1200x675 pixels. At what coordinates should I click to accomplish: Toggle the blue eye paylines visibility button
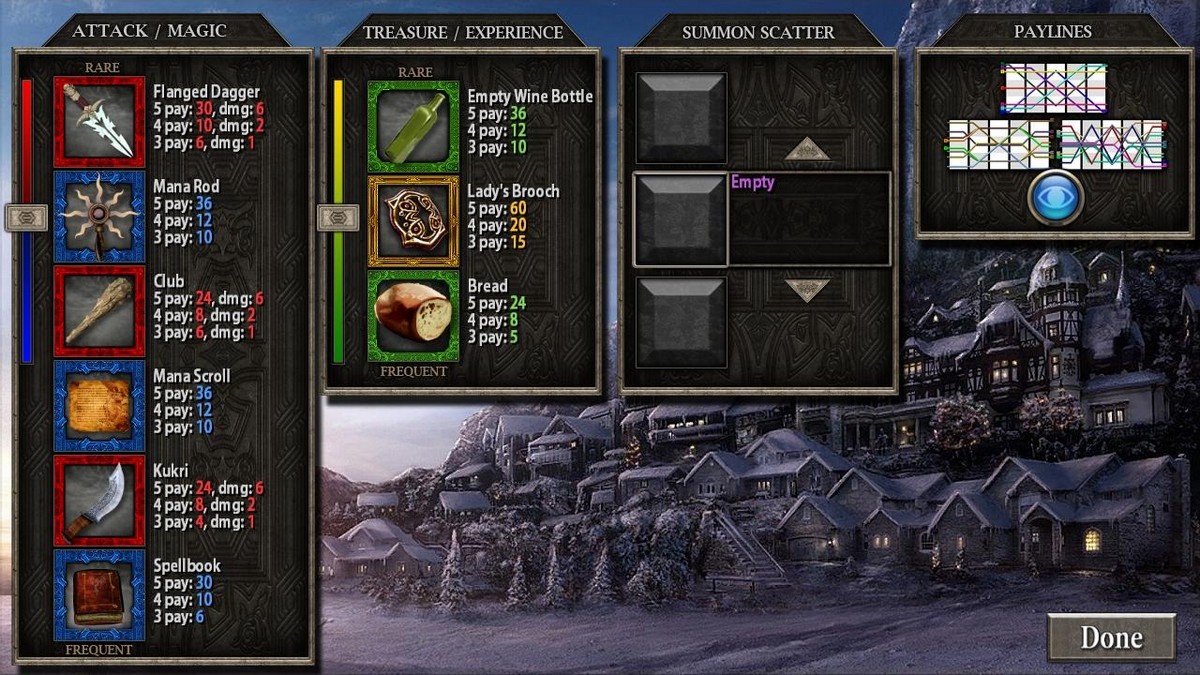coord(1054,197)
